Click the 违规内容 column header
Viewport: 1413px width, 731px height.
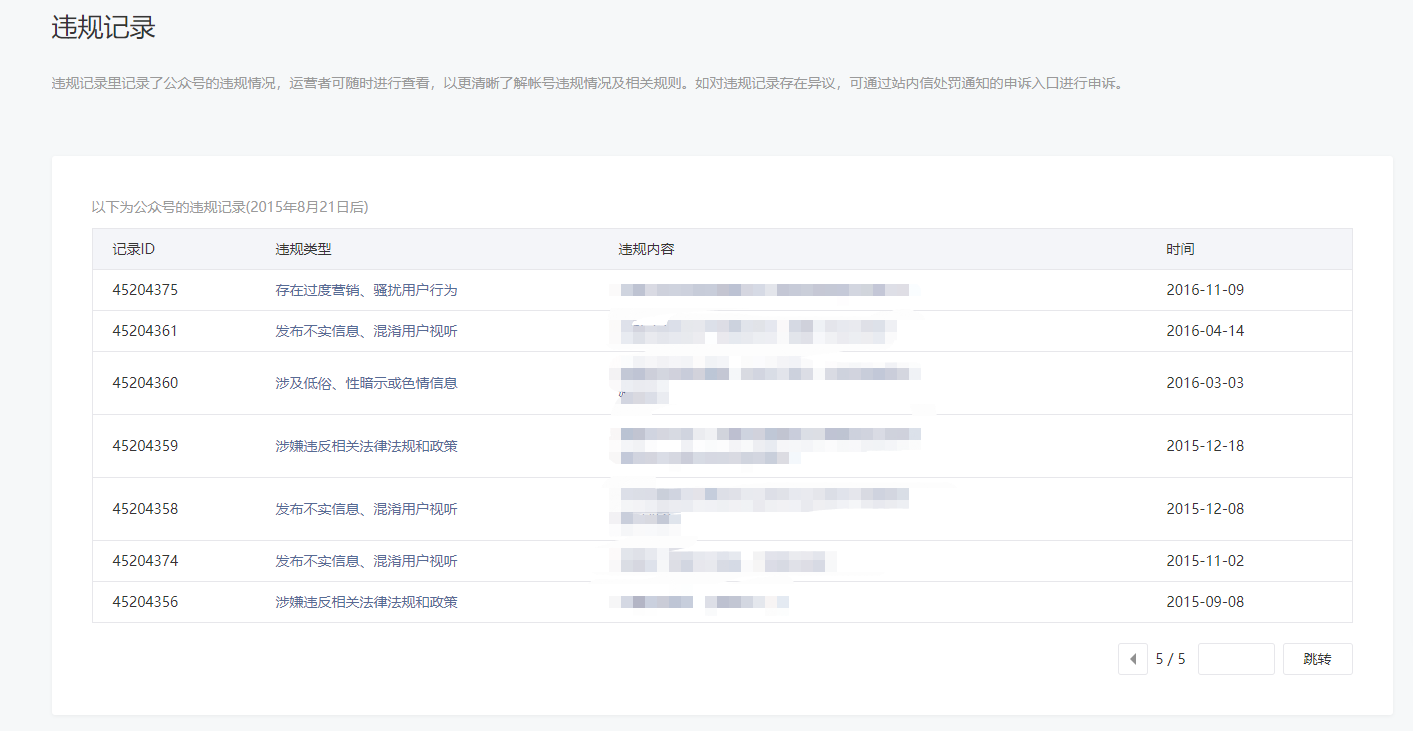646,249
